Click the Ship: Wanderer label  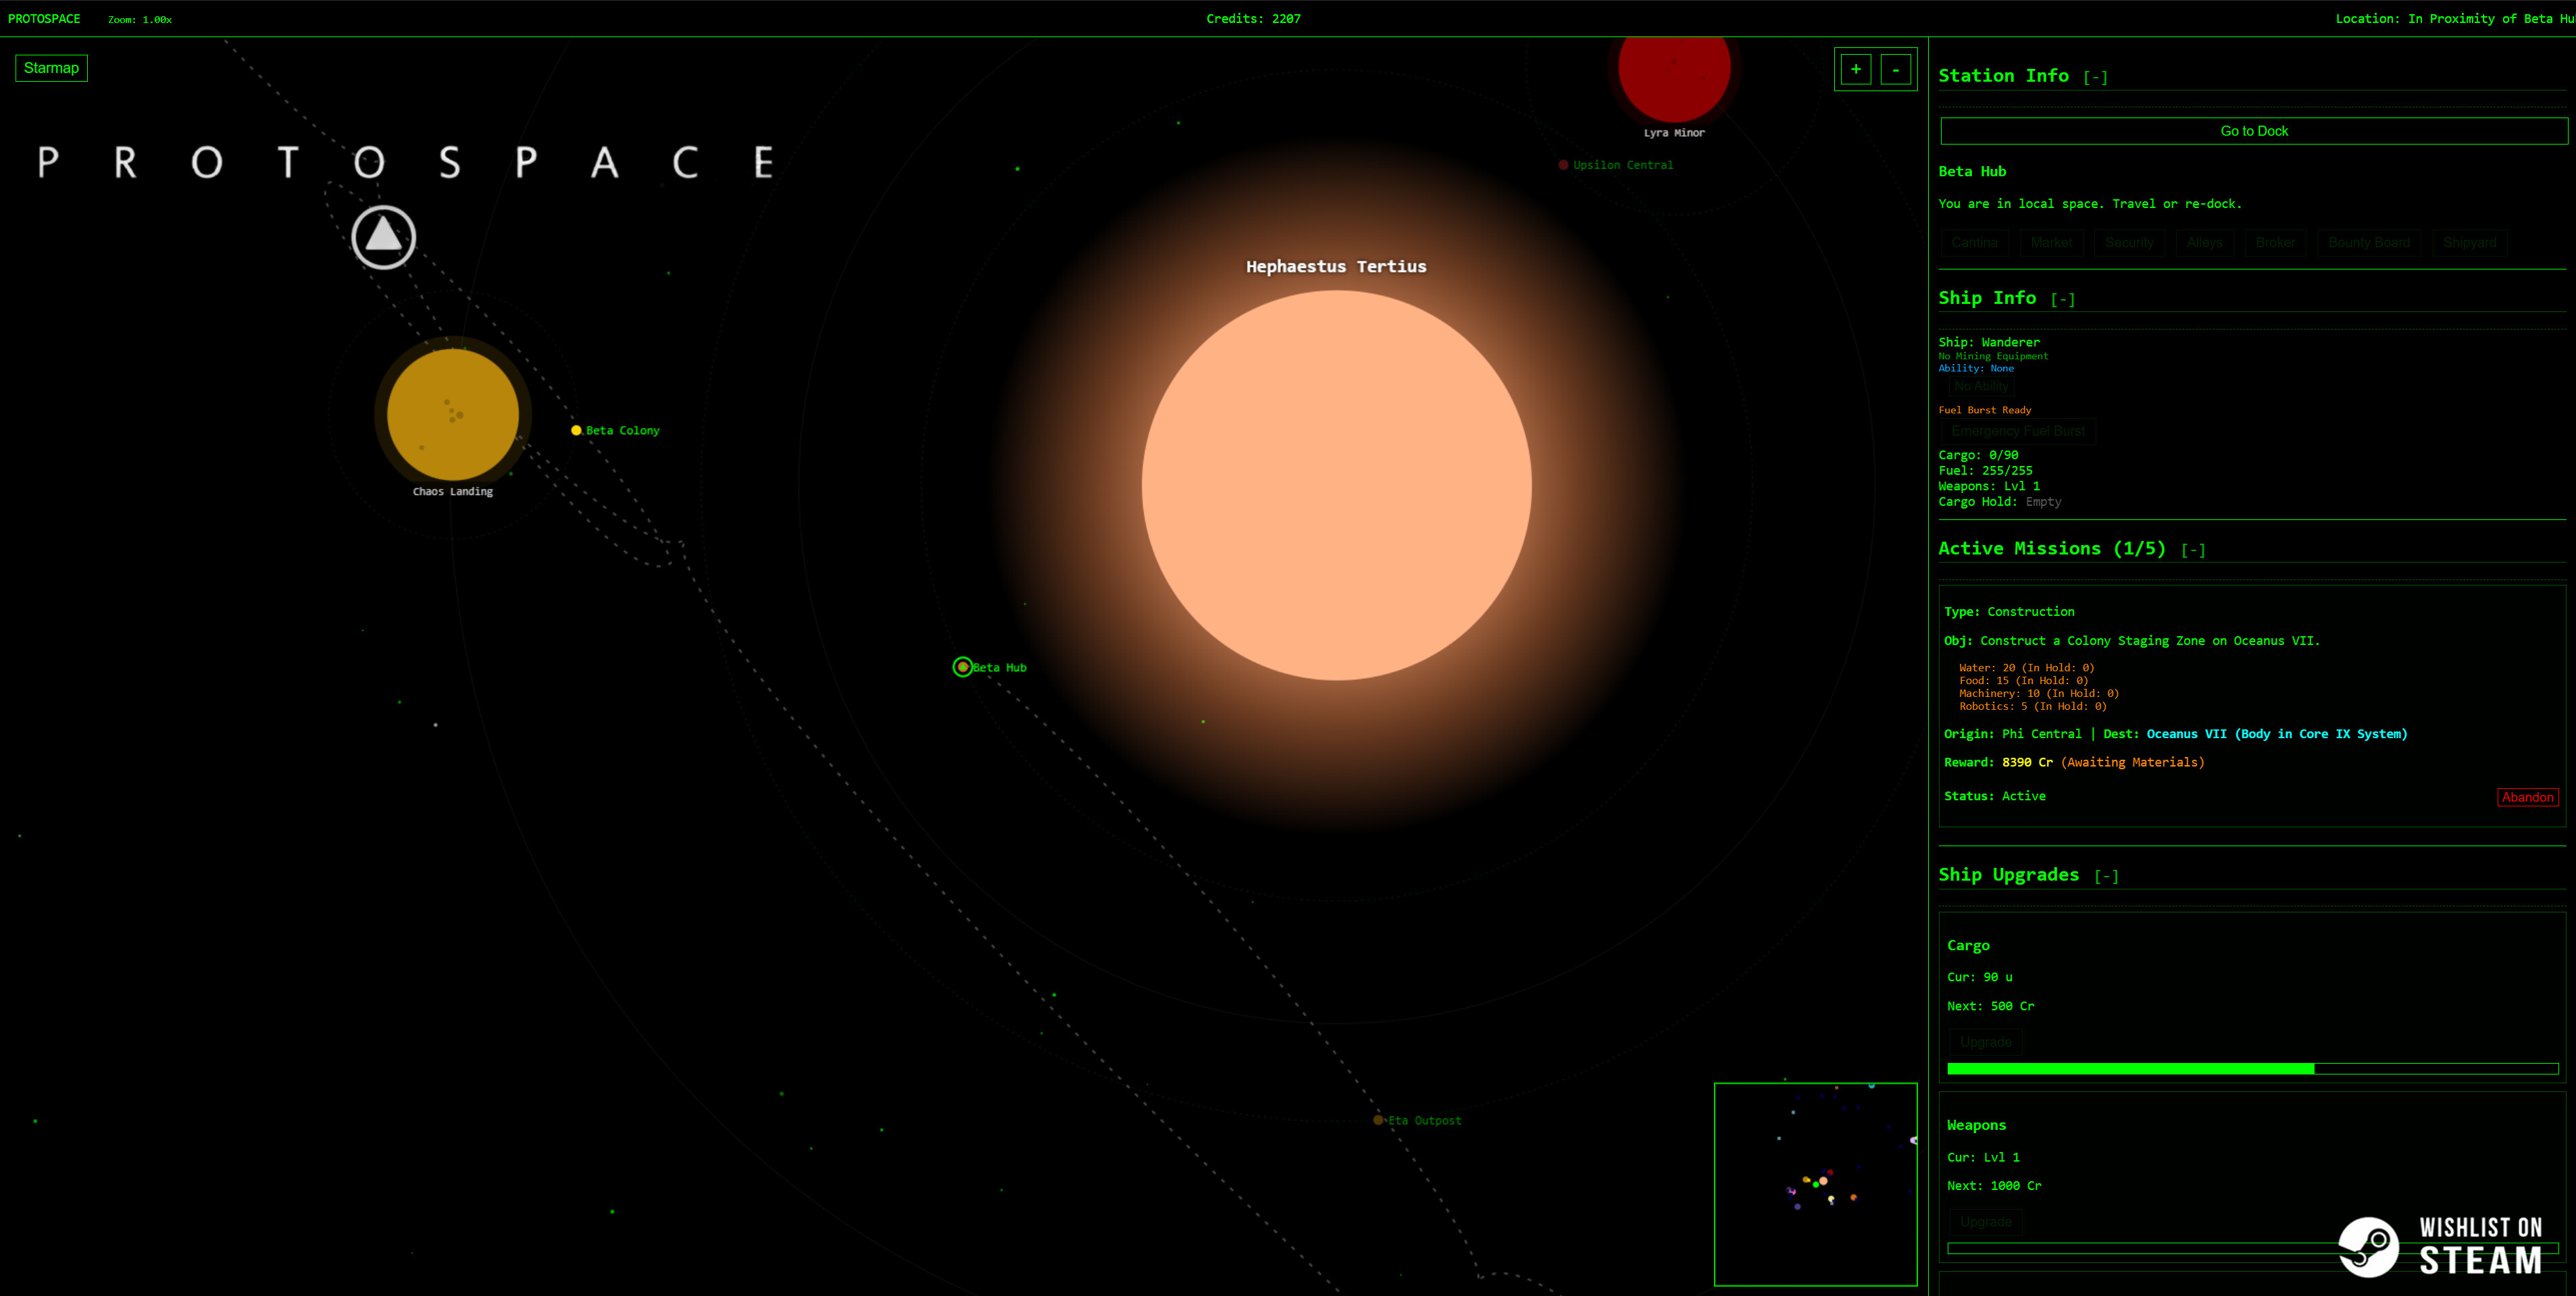coord(1989,342)
